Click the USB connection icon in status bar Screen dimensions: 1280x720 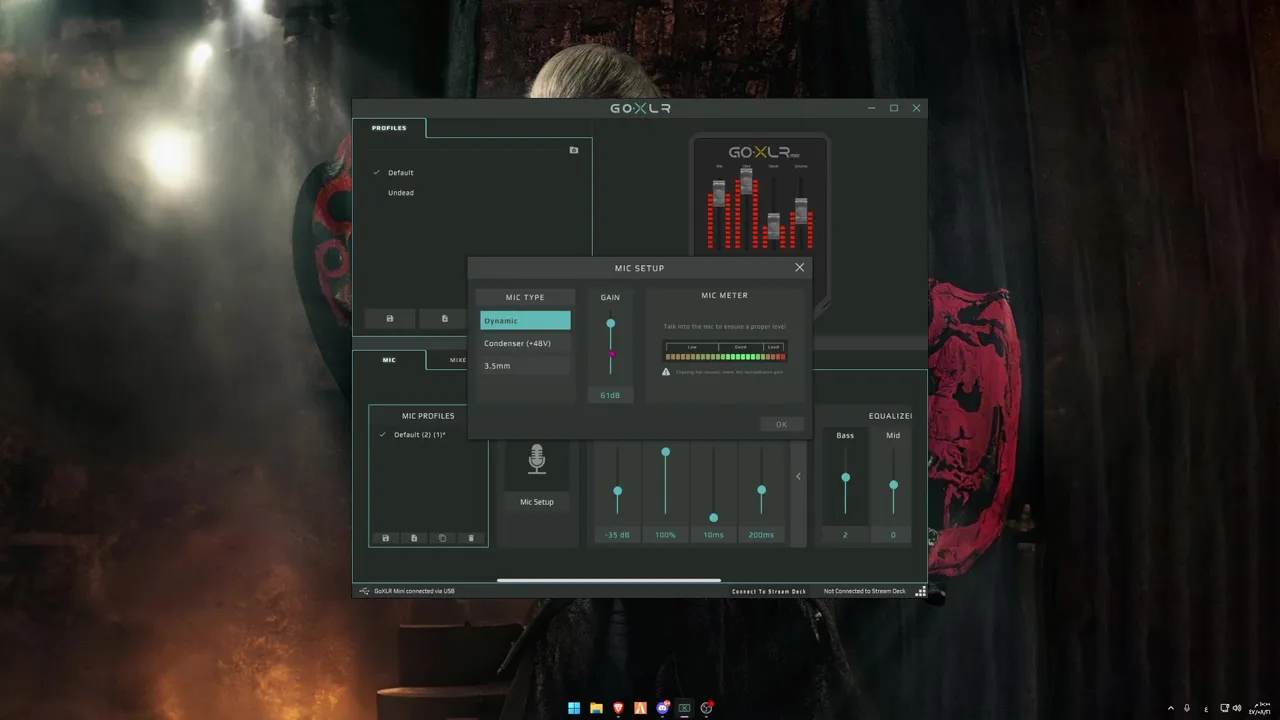click(364, 591)
